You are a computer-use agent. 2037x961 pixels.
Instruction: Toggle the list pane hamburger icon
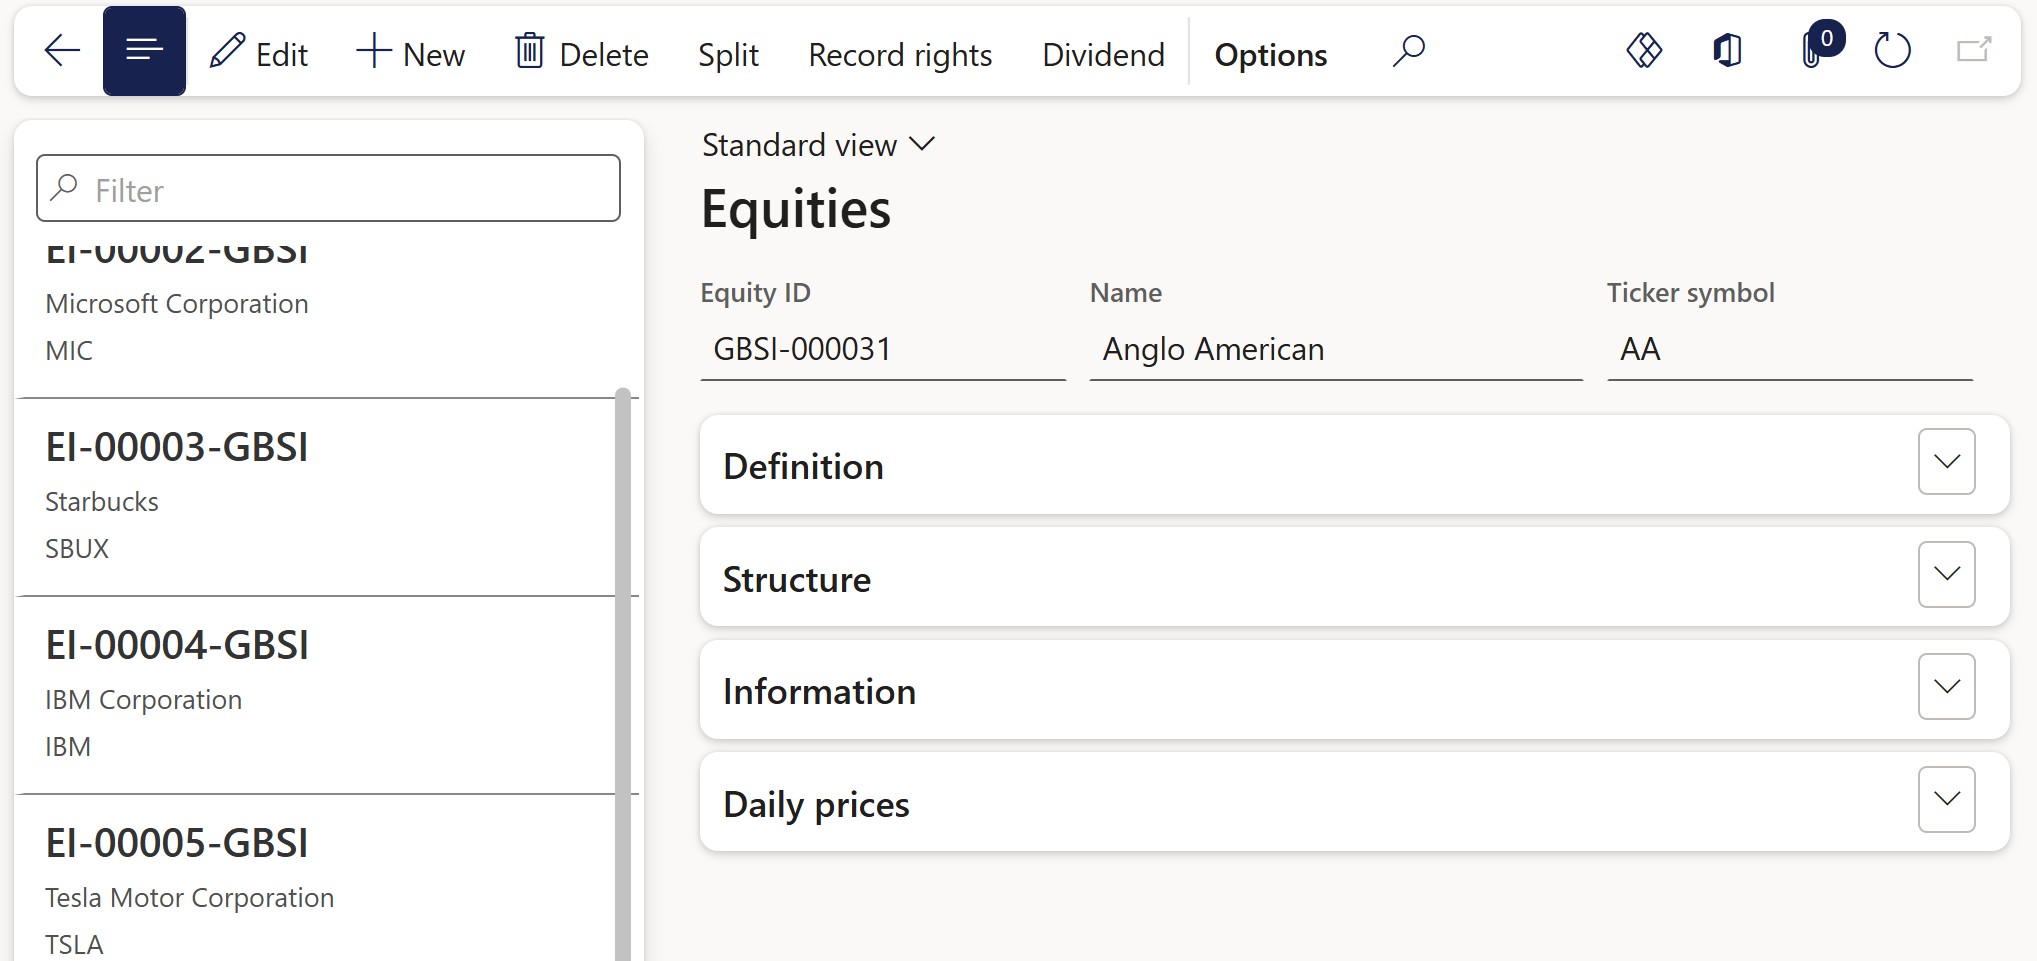pyautogui.click(x=144, y=51)
